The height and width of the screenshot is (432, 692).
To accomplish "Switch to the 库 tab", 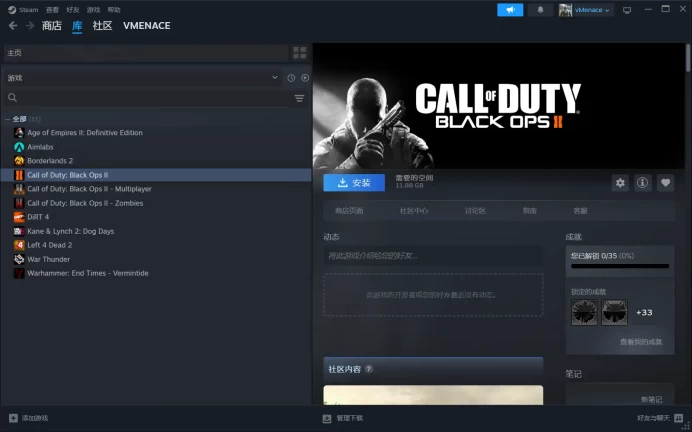I will coord(77,26).
